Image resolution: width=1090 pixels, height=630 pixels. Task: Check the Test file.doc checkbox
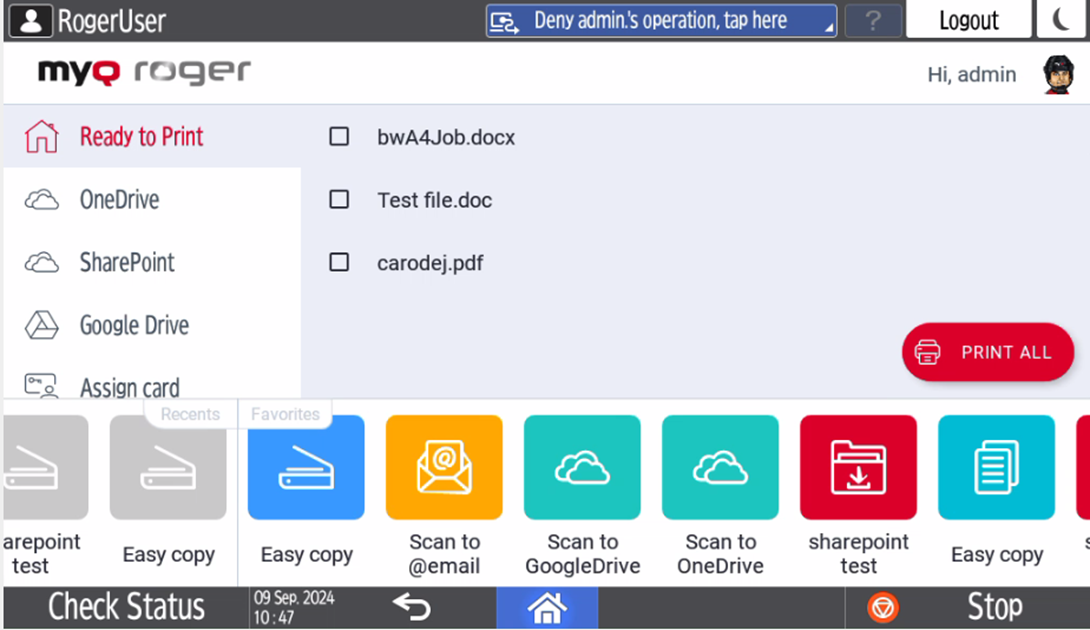tap(340, 200)
